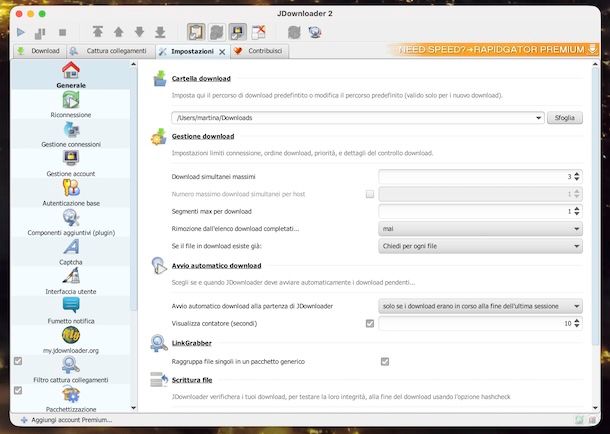Screen dimensions: 610x434
Task: Open Autenticazione base settings
Action: click(71, 193)
